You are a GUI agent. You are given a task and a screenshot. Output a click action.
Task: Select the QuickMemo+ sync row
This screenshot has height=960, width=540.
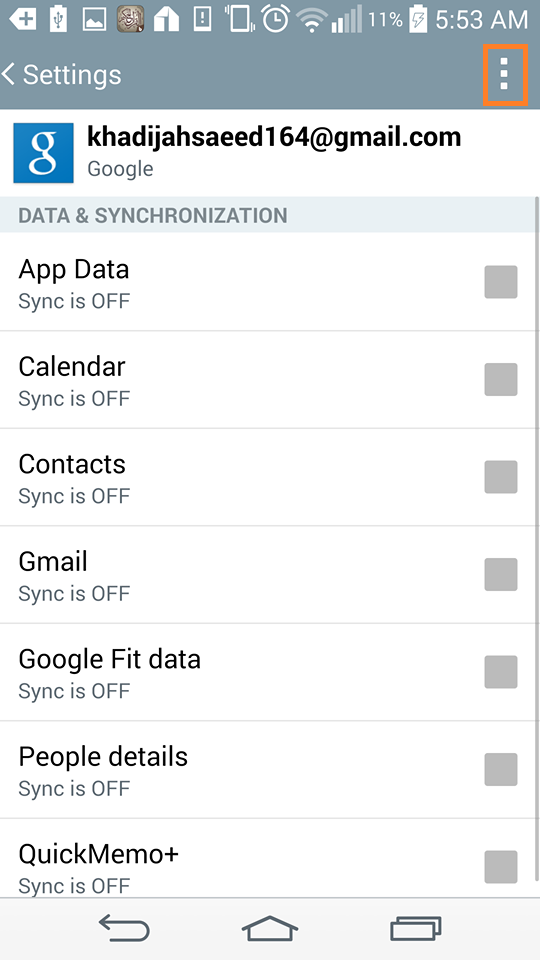[x=268, y=858]
